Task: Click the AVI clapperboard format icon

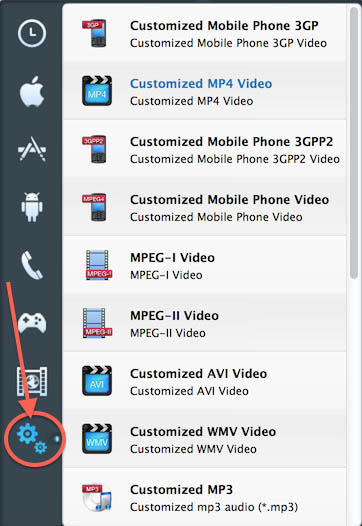Action: point(97,381)
